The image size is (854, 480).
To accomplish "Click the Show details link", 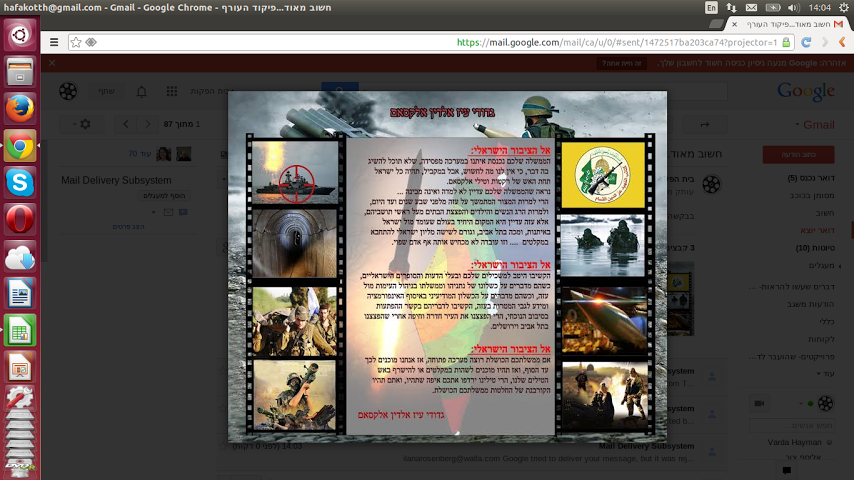I will point(129,226).
